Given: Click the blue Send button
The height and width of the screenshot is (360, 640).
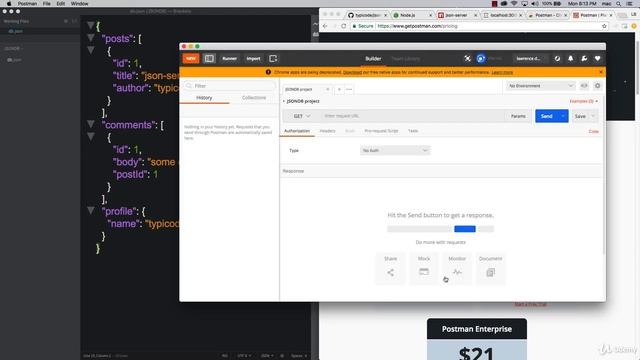Looking at the screenshot, I should point(547,116).
